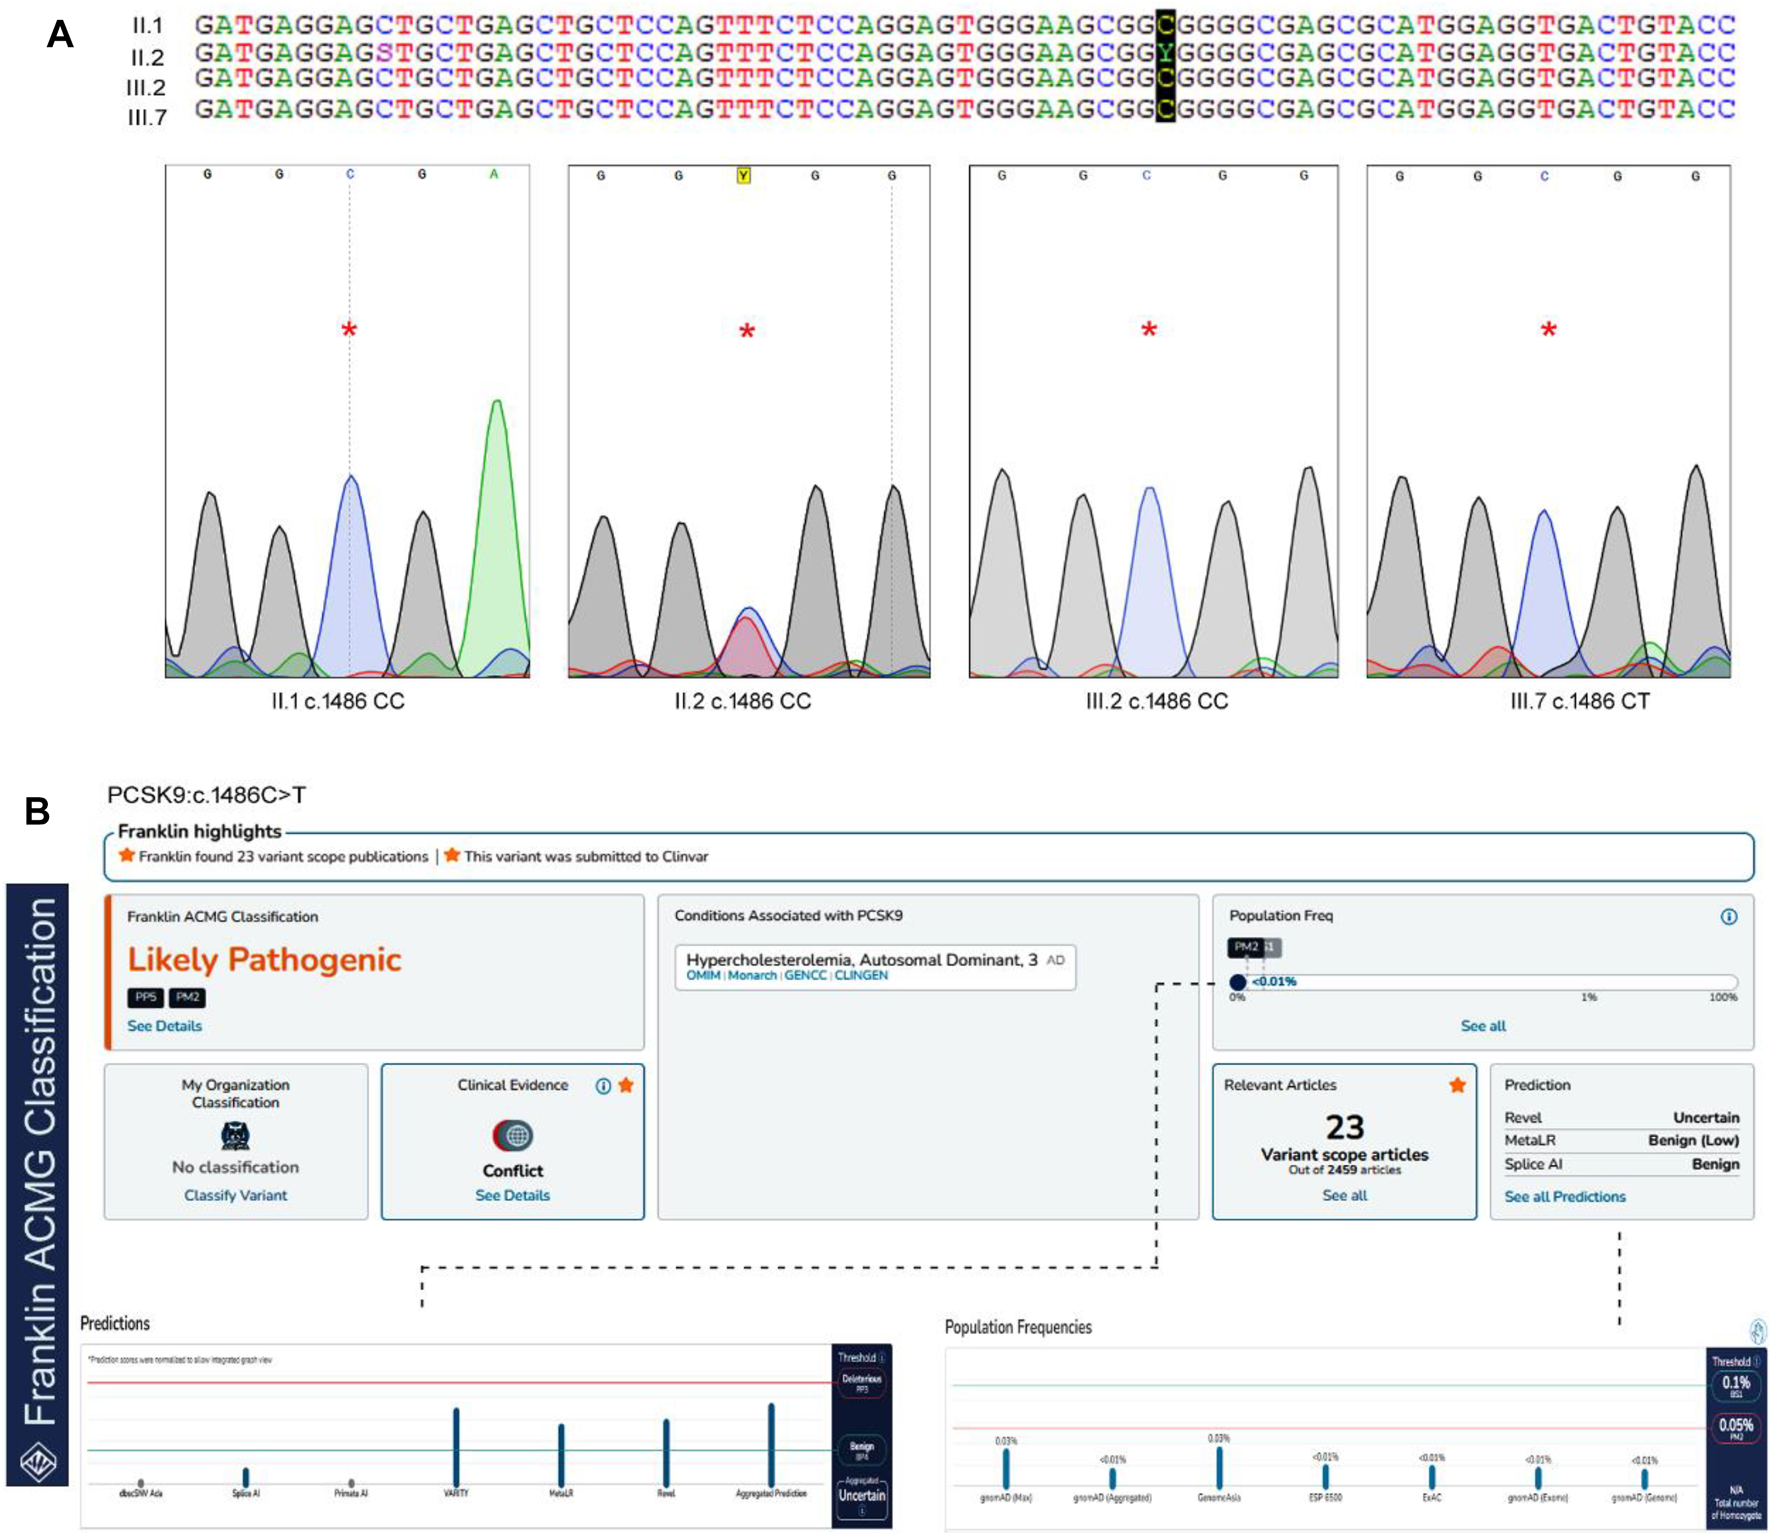Click the PP5 evidence tag
Screen dimensions: 1772x1535
tap(145, 997)
